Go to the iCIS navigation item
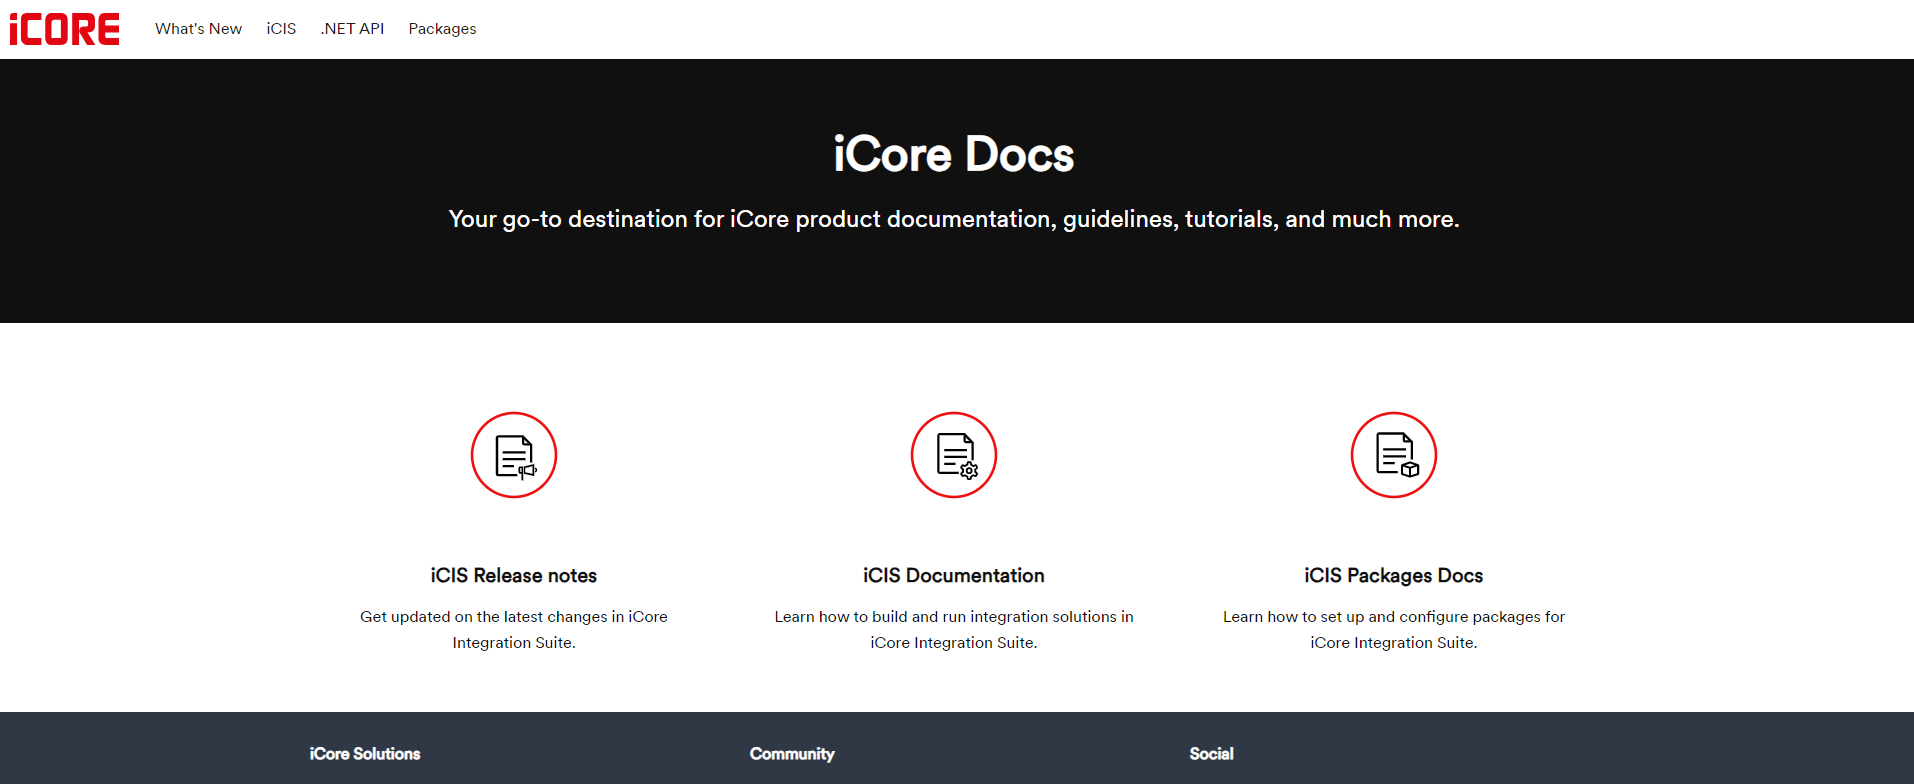Image resolution: width=1914 pixels, height=784 pixels. (x=281, y=29)
